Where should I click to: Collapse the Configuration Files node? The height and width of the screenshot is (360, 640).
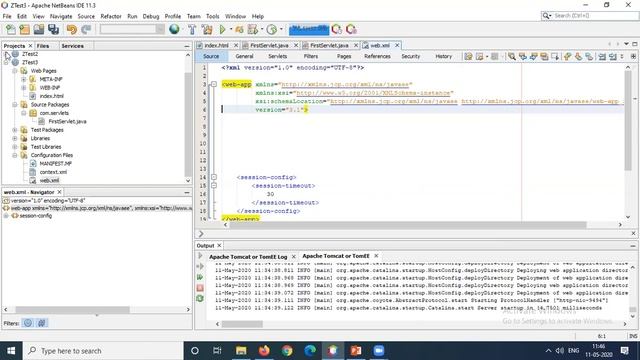pos(15,155)
